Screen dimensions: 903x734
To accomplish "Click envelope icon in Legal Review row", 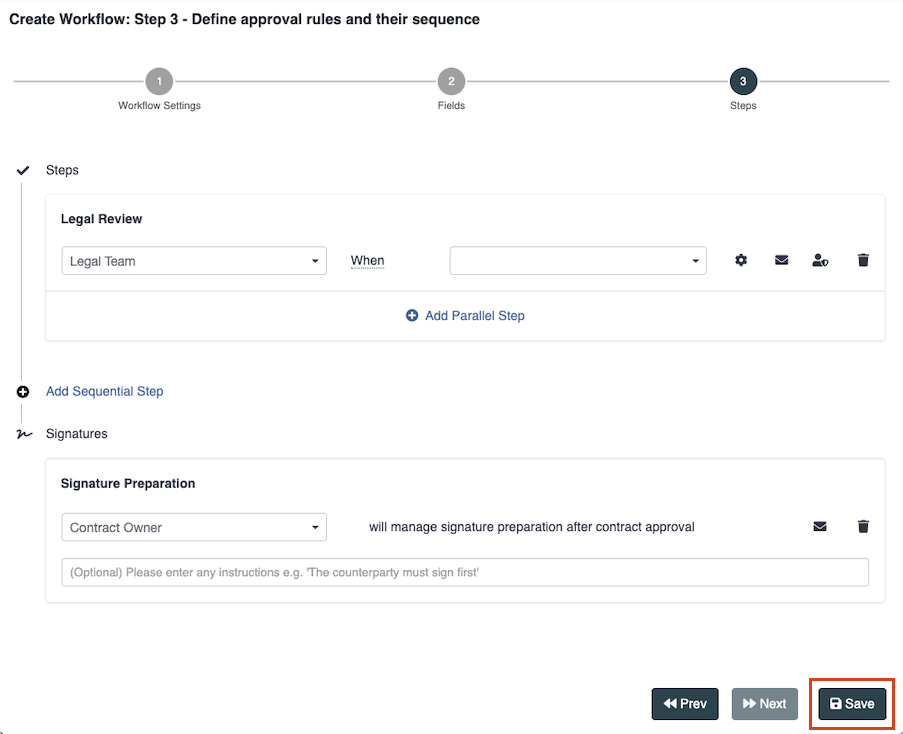I will tap(781, 261).
